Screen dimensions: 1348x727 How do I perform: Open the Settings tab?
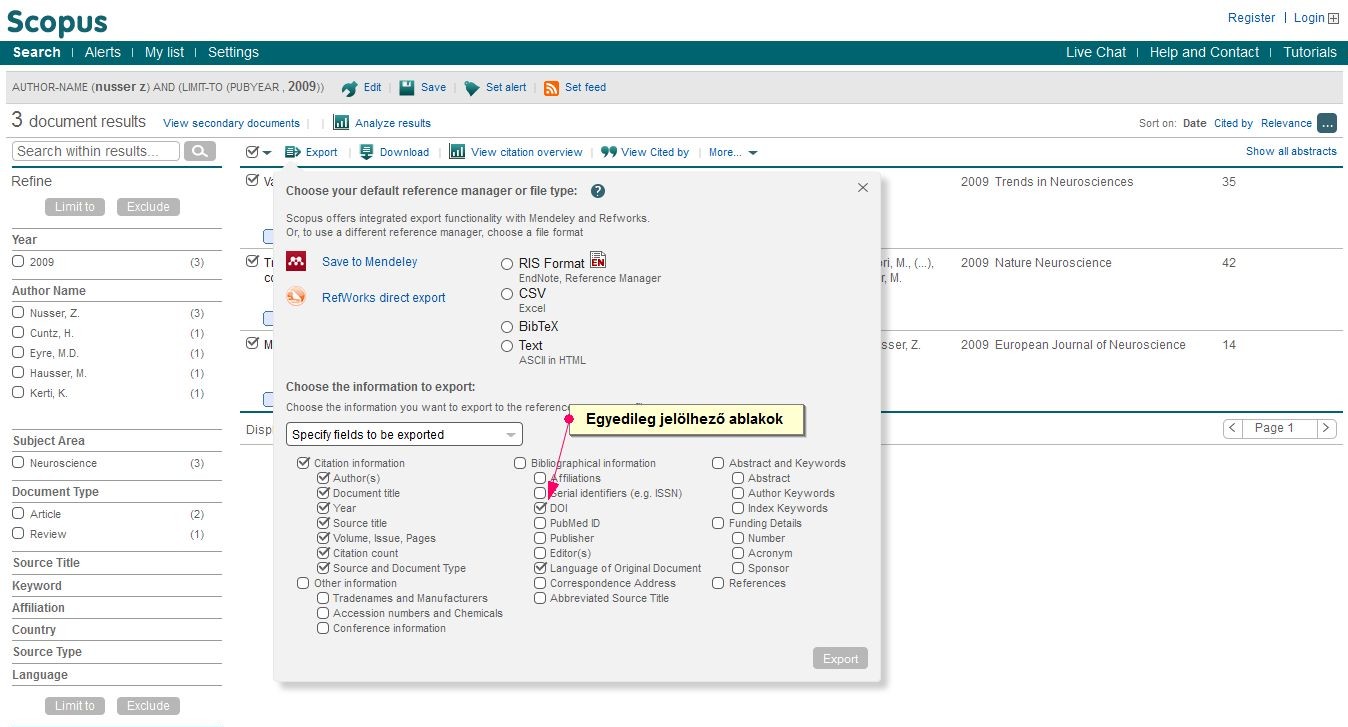[233, 52]
